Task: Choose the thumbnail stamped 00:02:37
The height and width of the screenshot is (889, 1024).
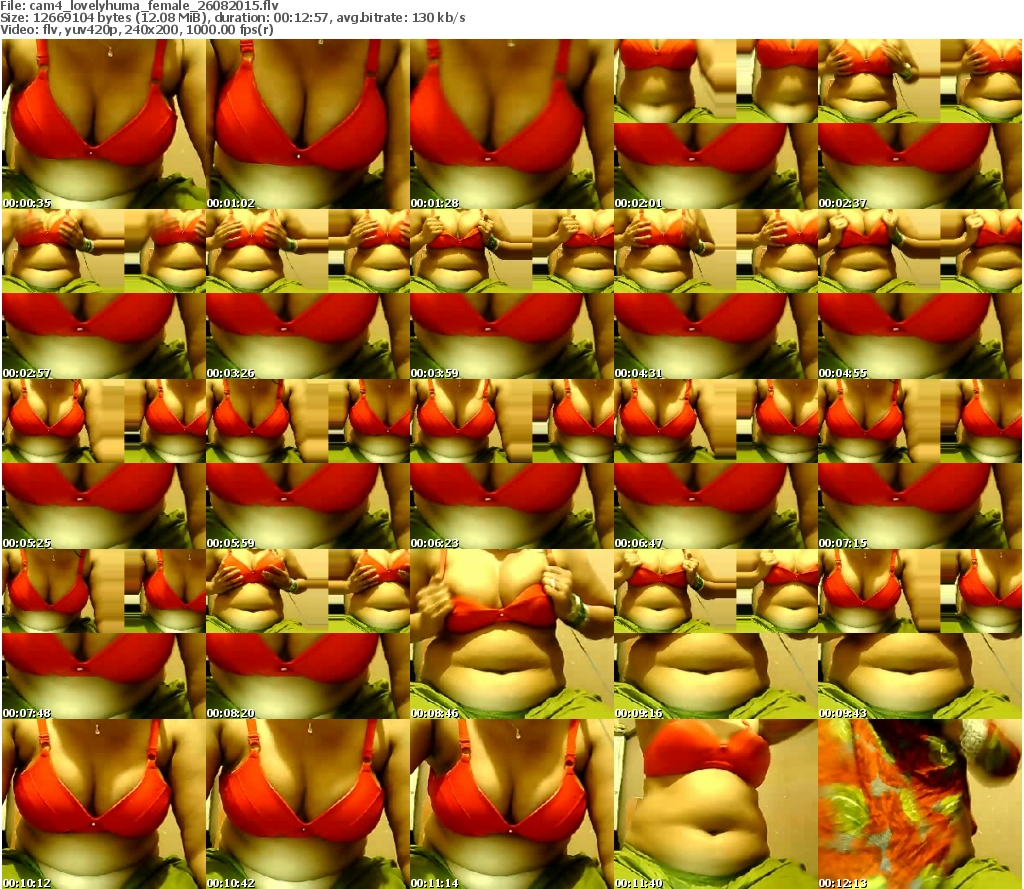Action: pyautogui.click(x=920, y=124)
